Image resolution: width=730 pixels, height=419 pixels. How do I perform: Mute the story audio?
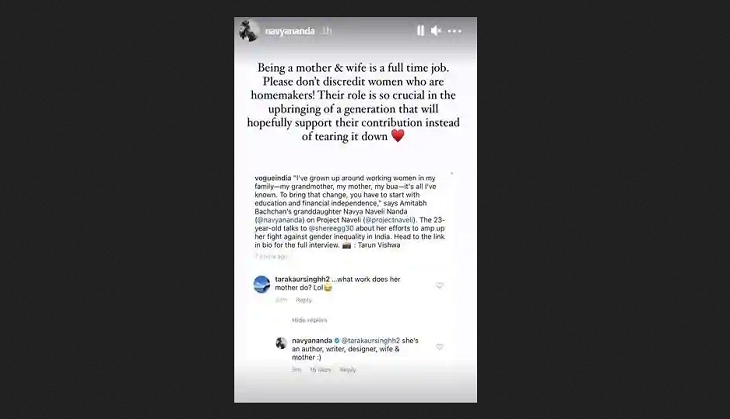pyautogui.click(x=436, y=31)
